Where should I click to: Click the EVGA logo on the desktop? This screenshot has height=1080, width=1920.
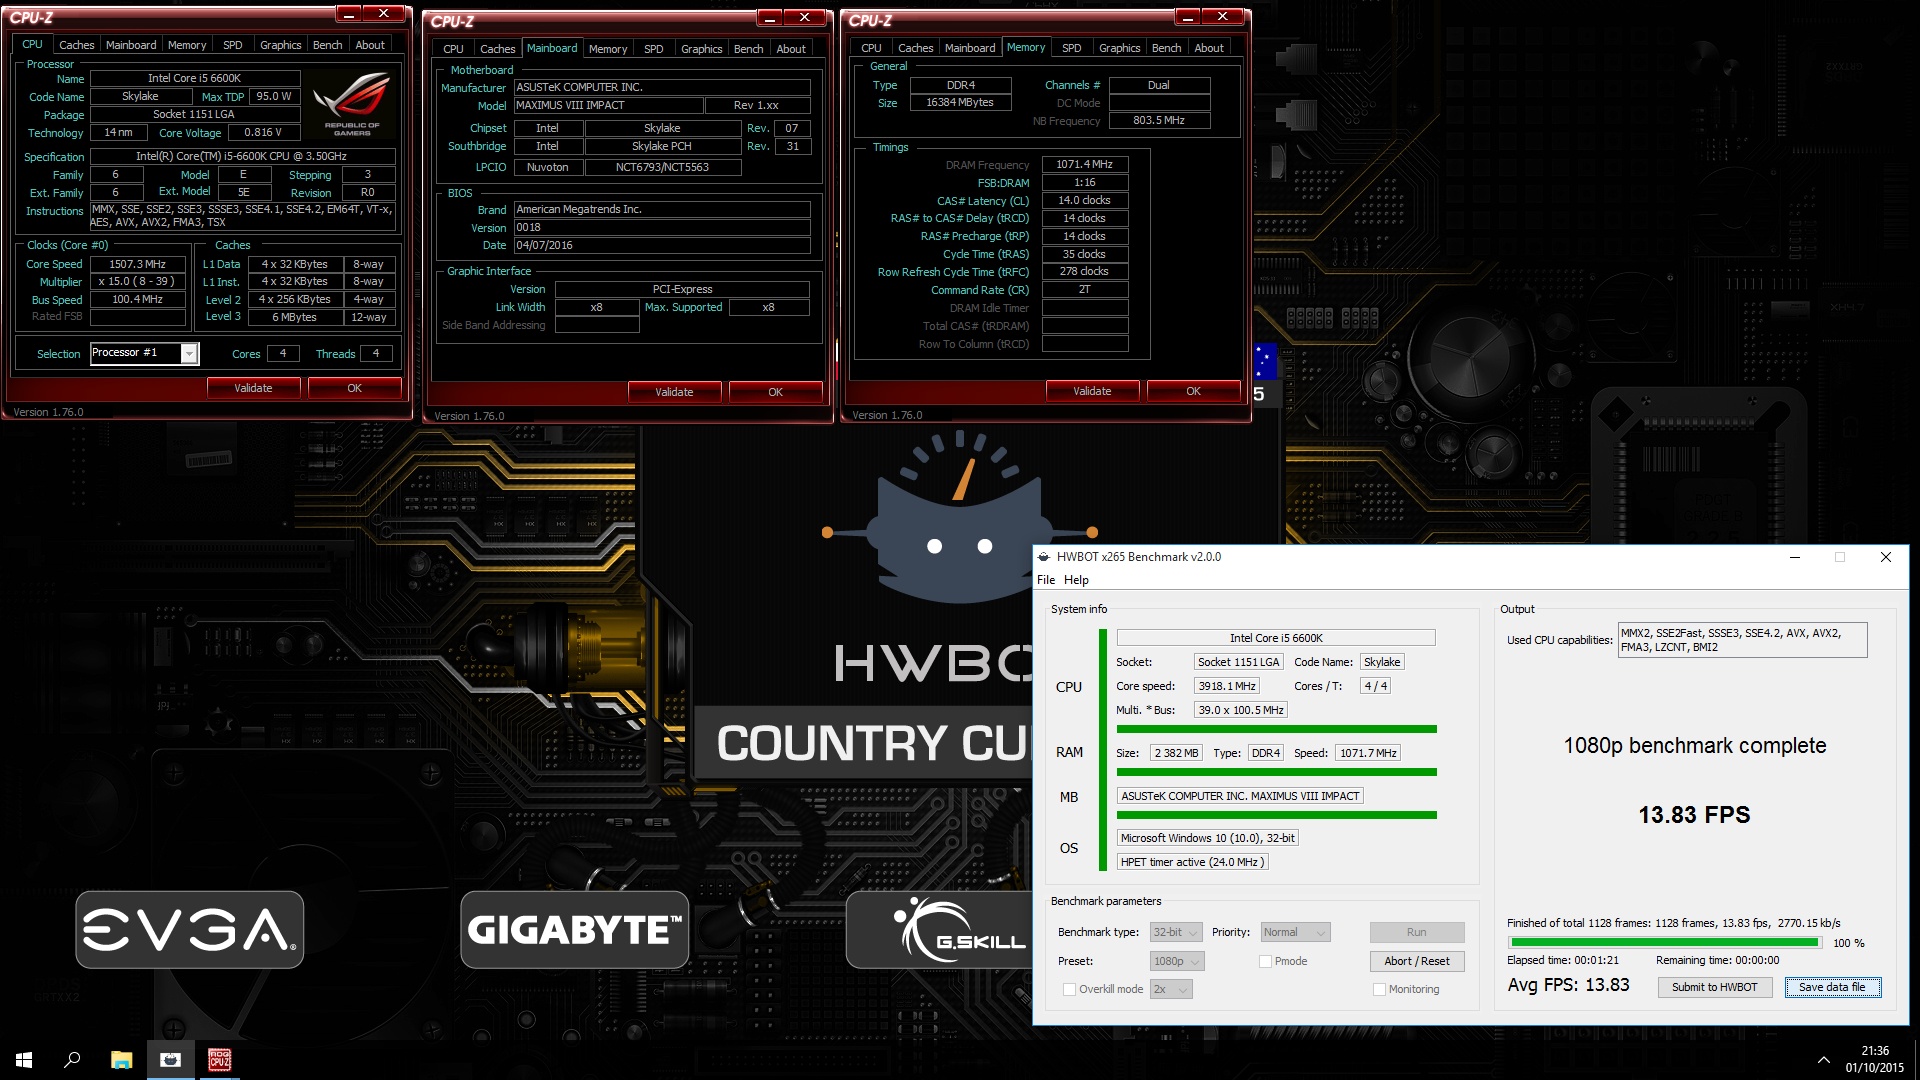pos(190,930)
